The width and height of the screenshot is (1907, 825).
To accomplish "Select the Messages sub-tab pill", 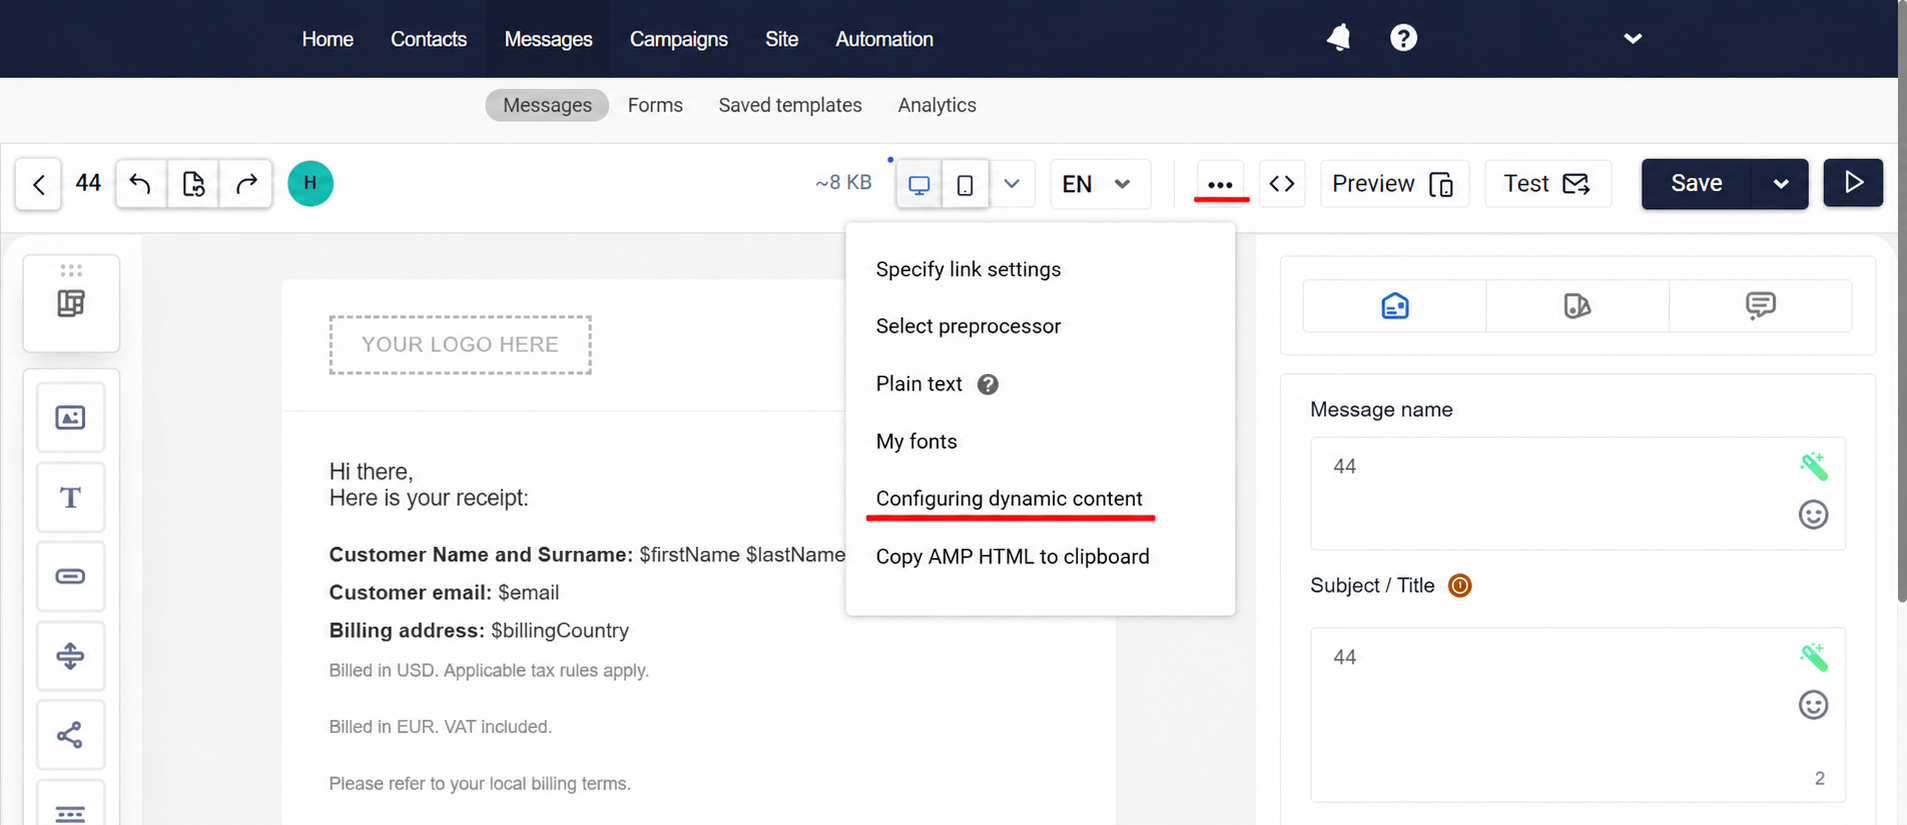I will tap(547, 105).
